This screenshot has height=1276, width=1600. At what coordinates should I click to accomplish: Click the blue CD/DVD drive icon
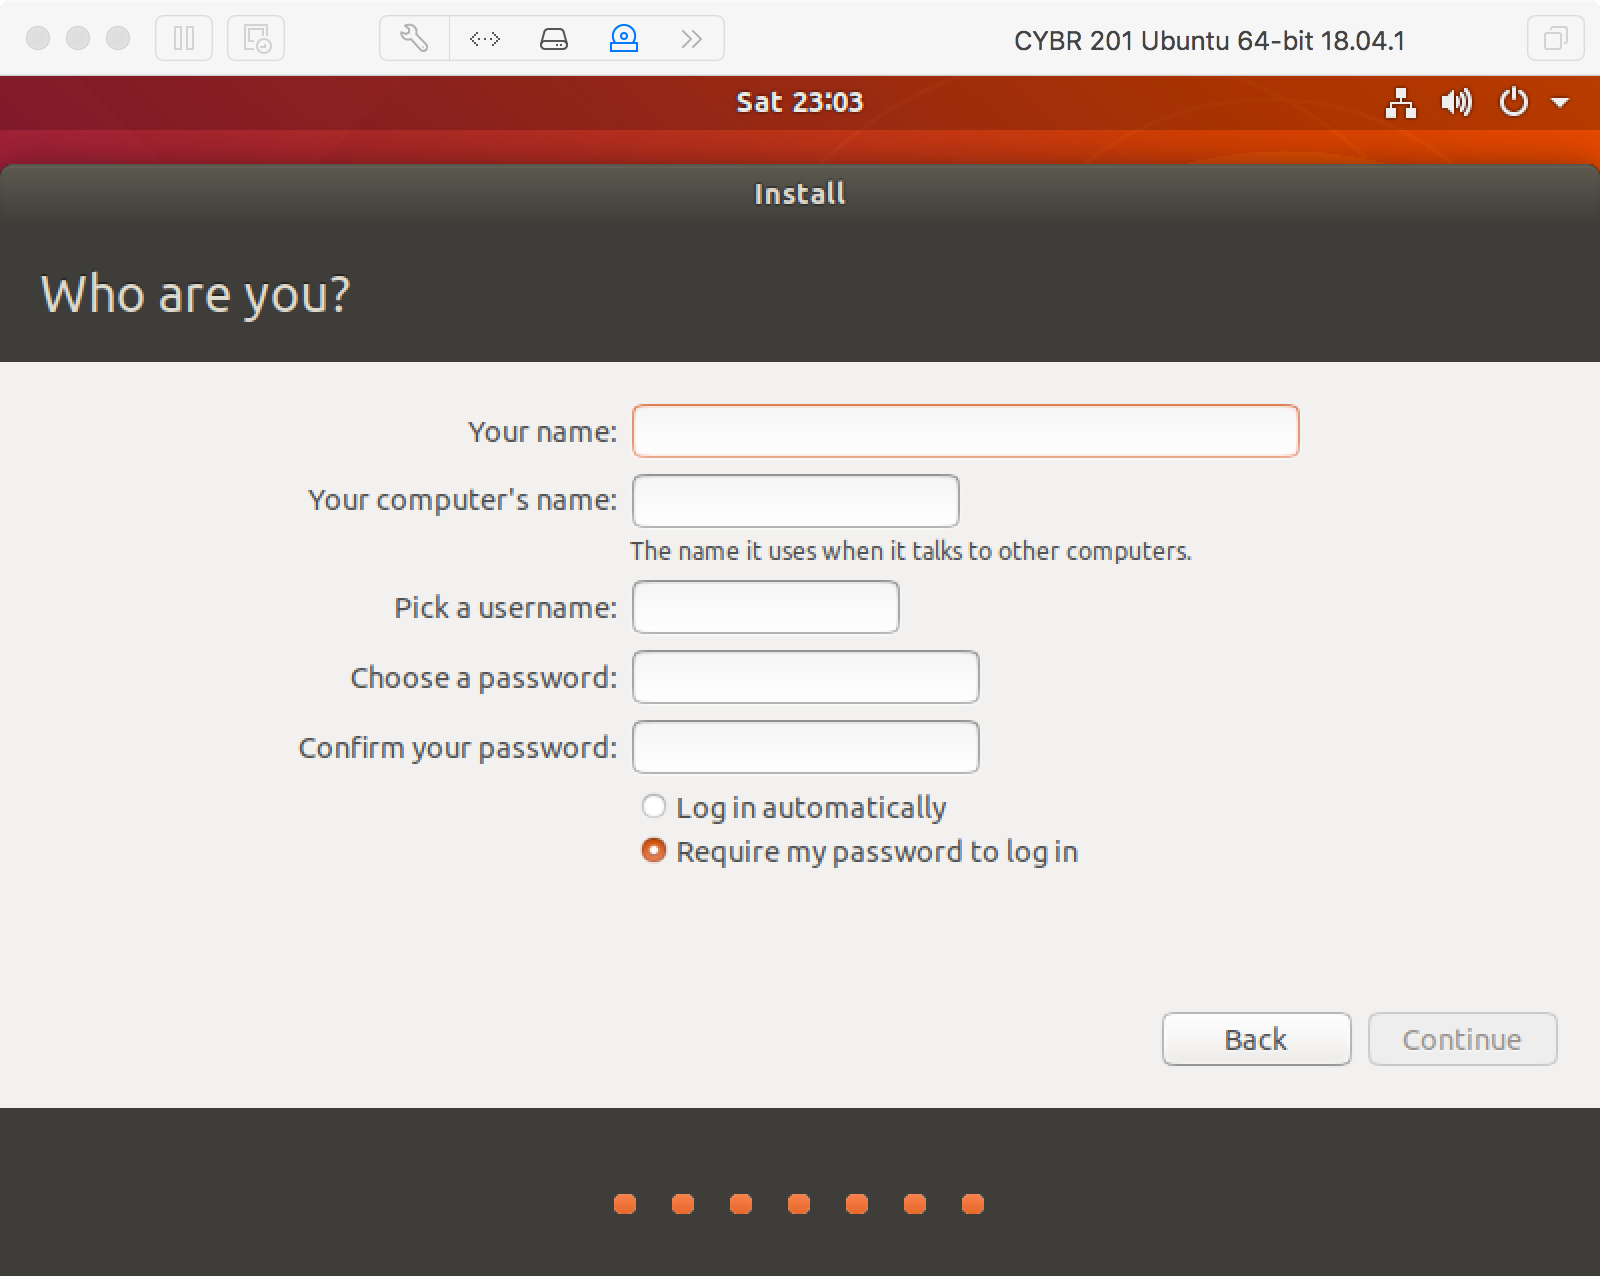pyautogui.click(x=624, y=39)
